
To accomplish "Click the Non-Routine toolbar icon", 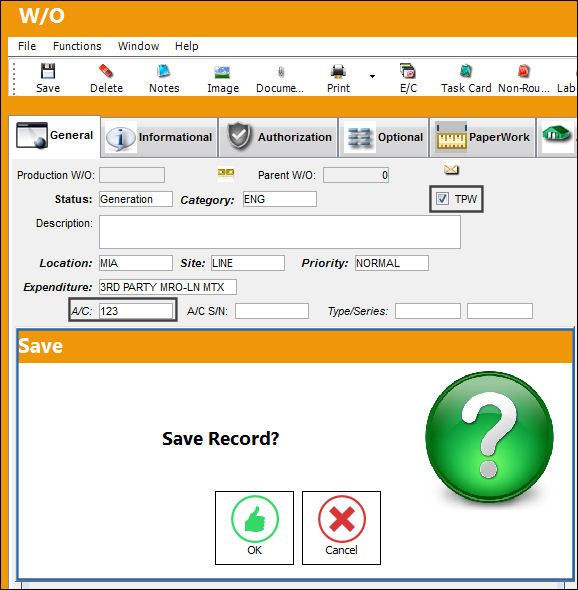I will (x=523, y=71).
